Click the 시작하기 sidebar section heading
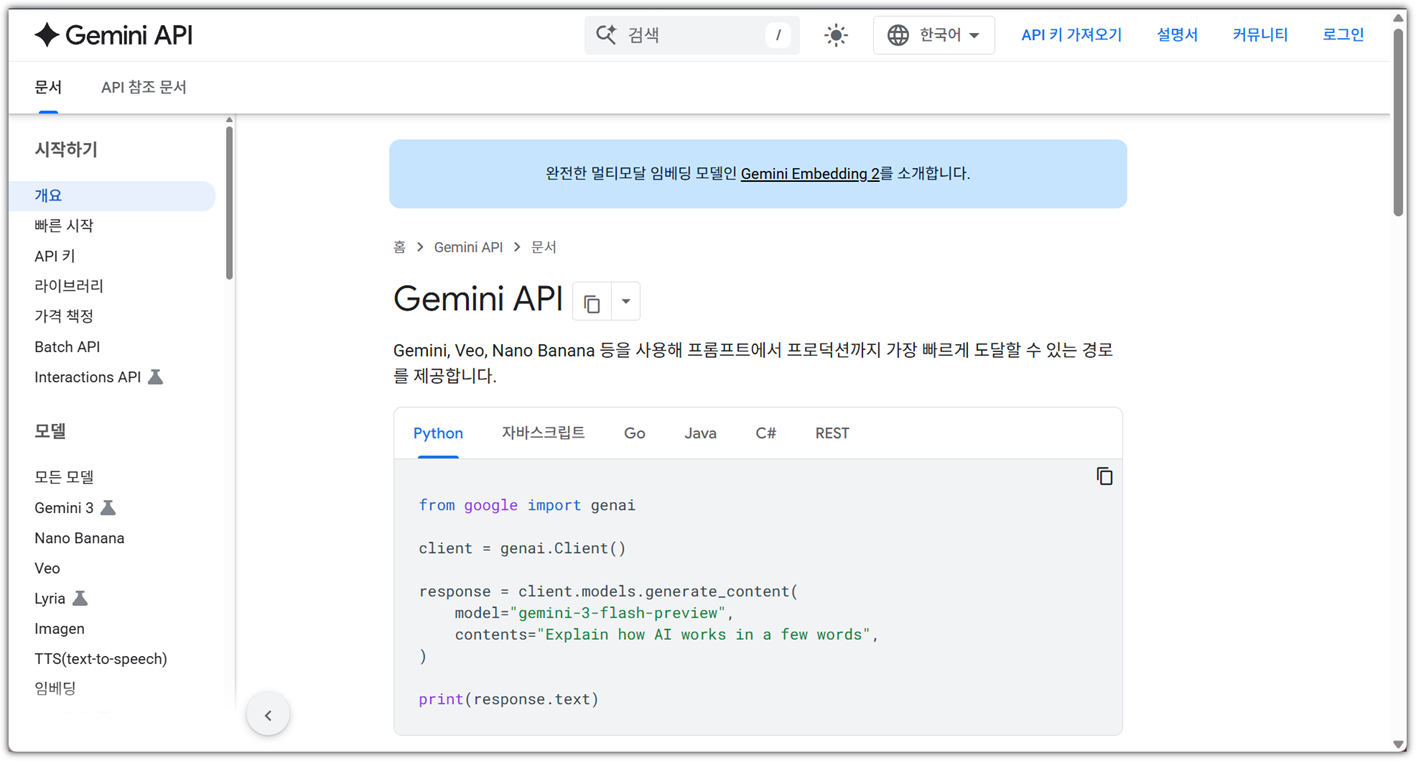 (x=66, y=150)
